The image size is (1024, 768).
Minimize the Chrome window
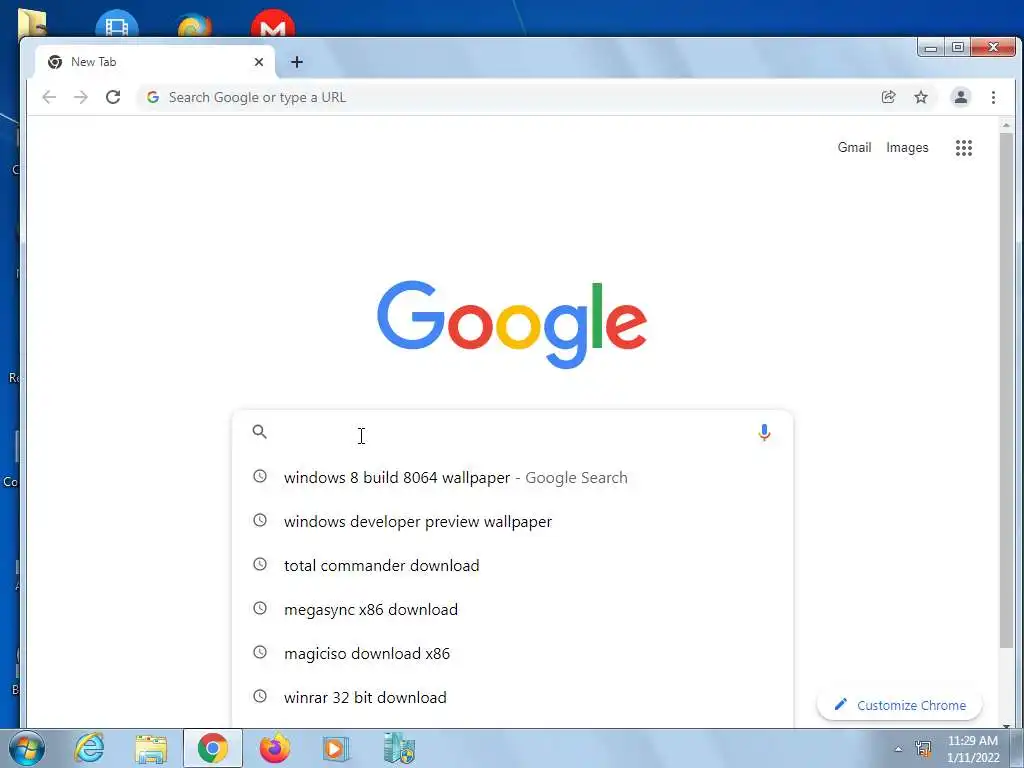931,48
